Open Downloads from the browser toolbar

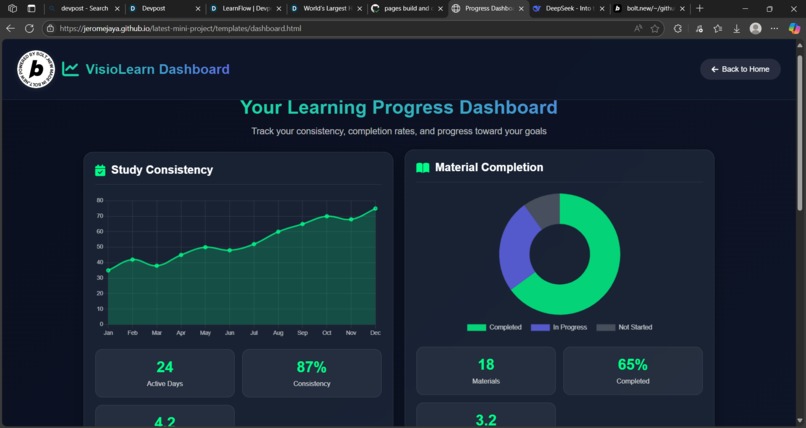tap(737, 28)
